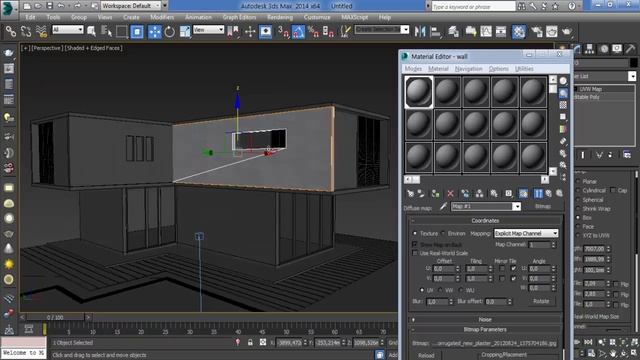Open the 3ds Max application menu logo
640x360 pixels.
(x=9, y=9)
